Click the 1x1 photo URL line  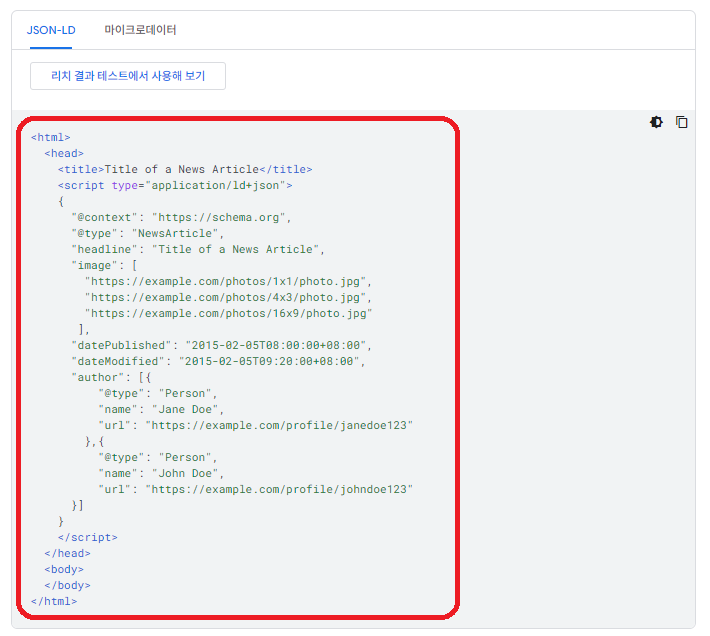pyautogui.click(x=228, y=282)
